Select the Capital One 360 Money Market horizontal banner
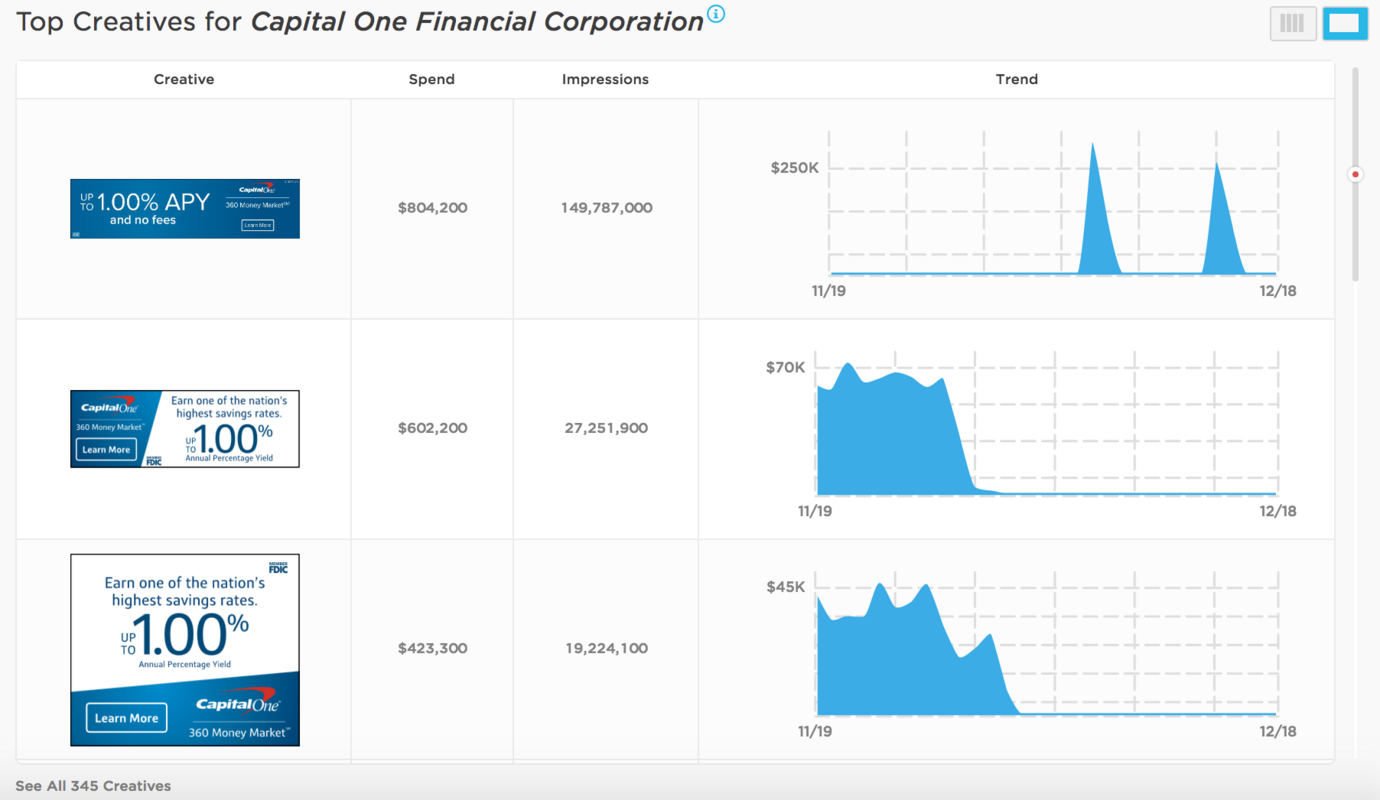The height and width of the screenshot is (800, 1380). [184, 427]
